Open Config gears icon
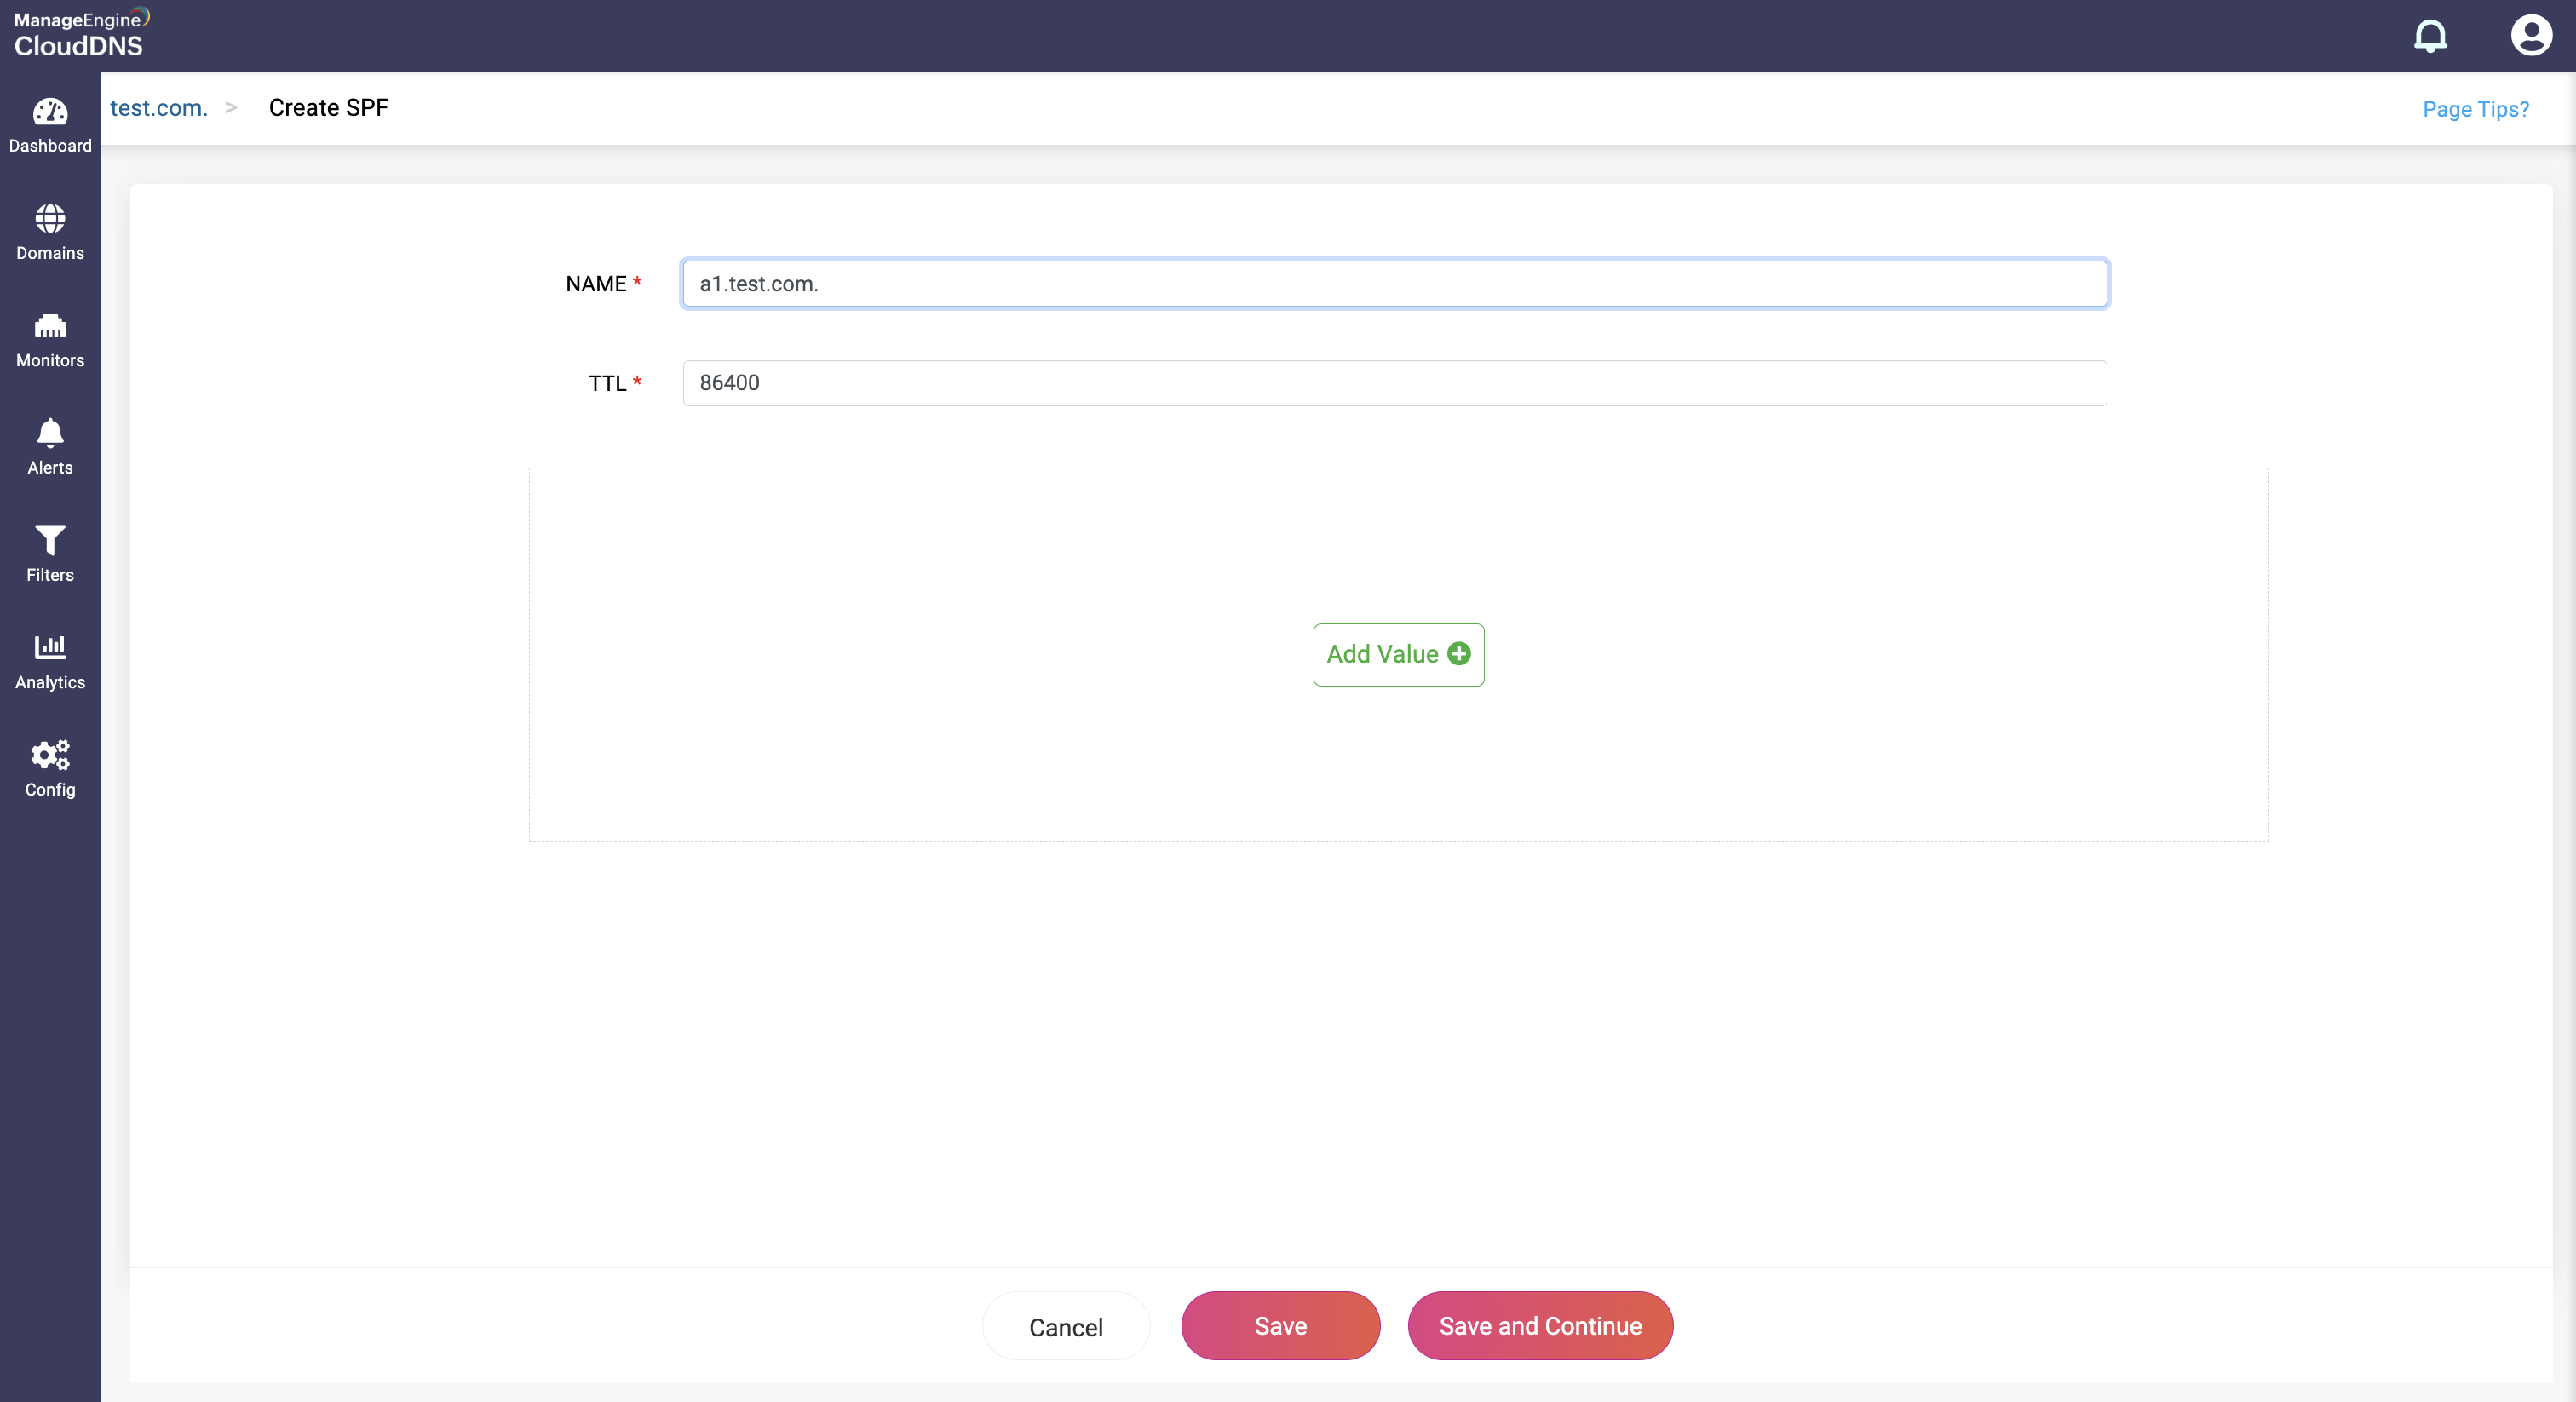This screenshot has width=2576, height=1402. coord(50,755)
